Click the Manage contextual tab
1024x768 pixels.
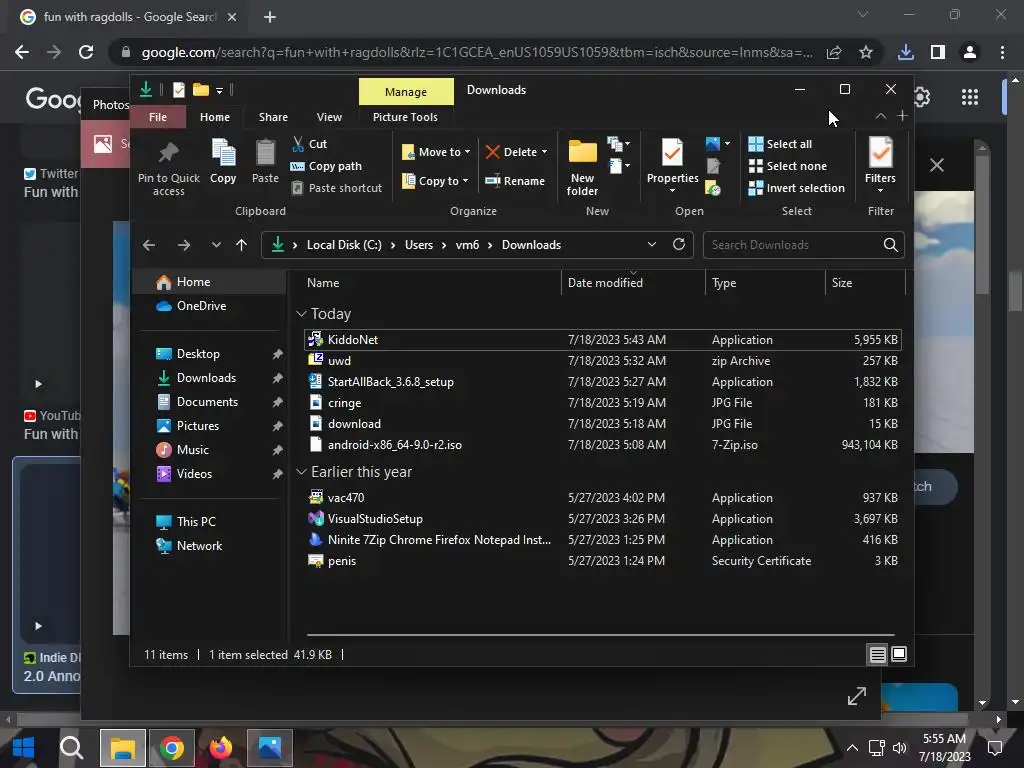tap(406, 92)
